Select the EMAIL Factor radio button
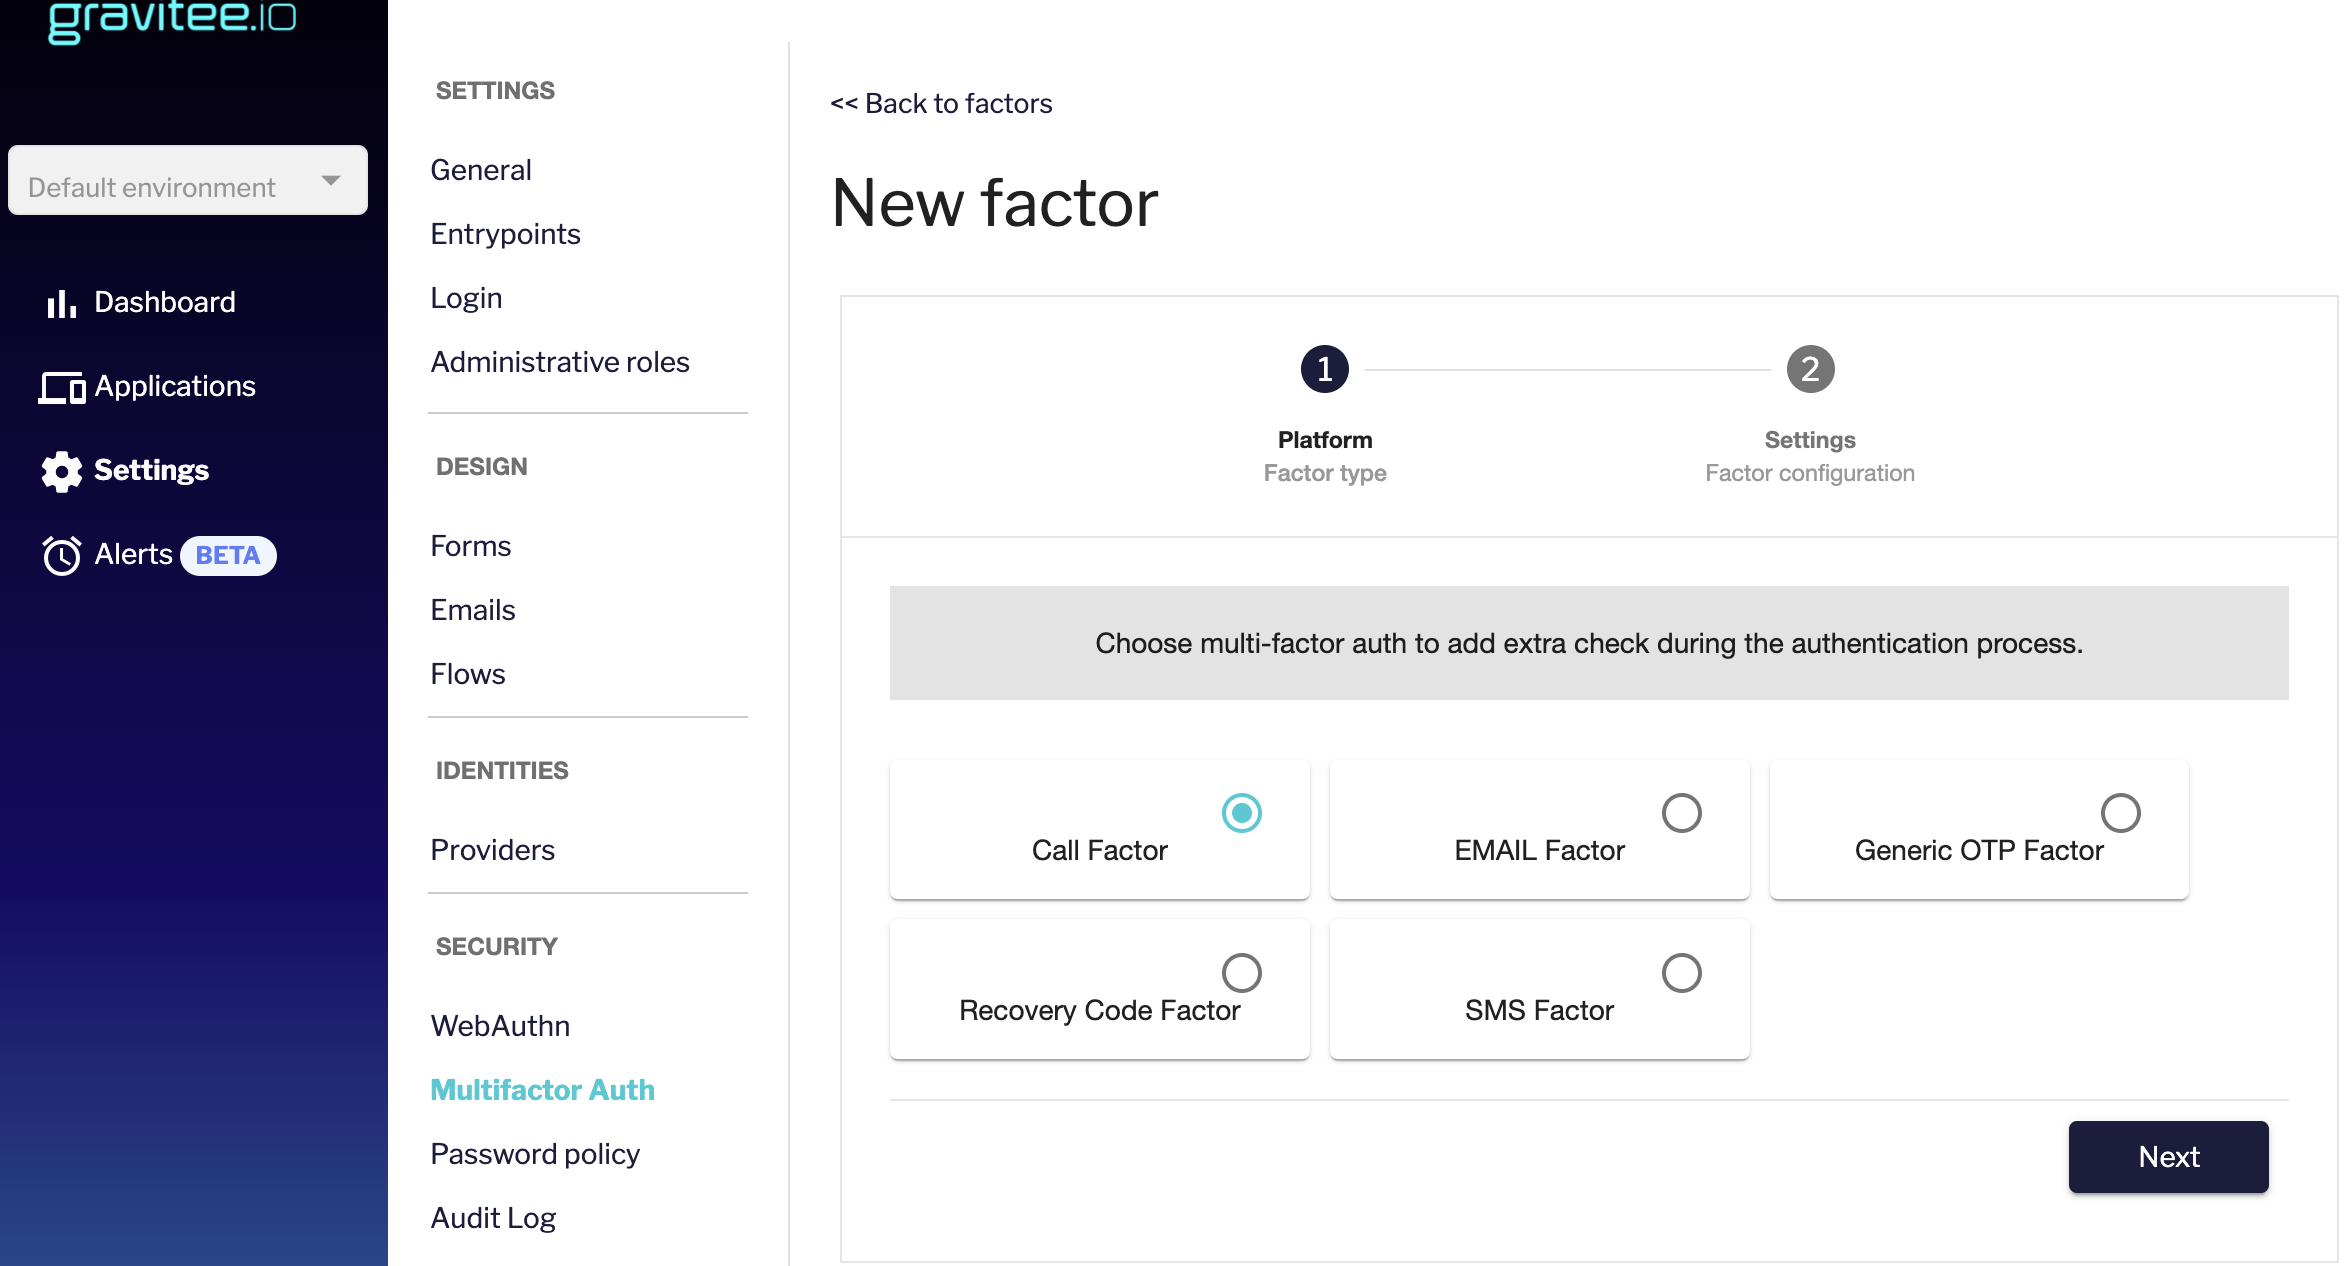This screenshot has width=2344, height=1266. [x=1681, y=813]
